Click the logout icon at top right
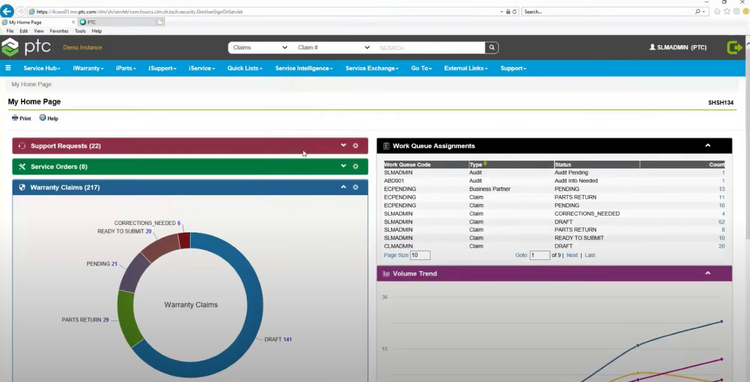The width and height of the screenshot is (750, 382). pyautogui.click(x=734, y=47)
